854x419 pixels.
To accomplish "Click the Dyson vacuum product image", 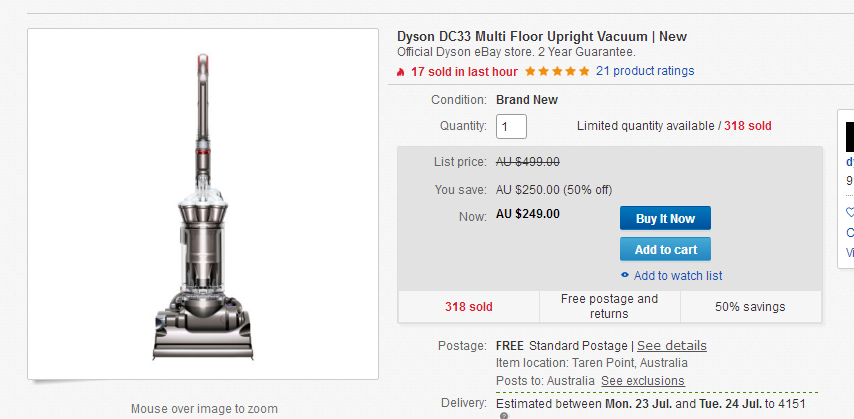I will click(203, 207).
